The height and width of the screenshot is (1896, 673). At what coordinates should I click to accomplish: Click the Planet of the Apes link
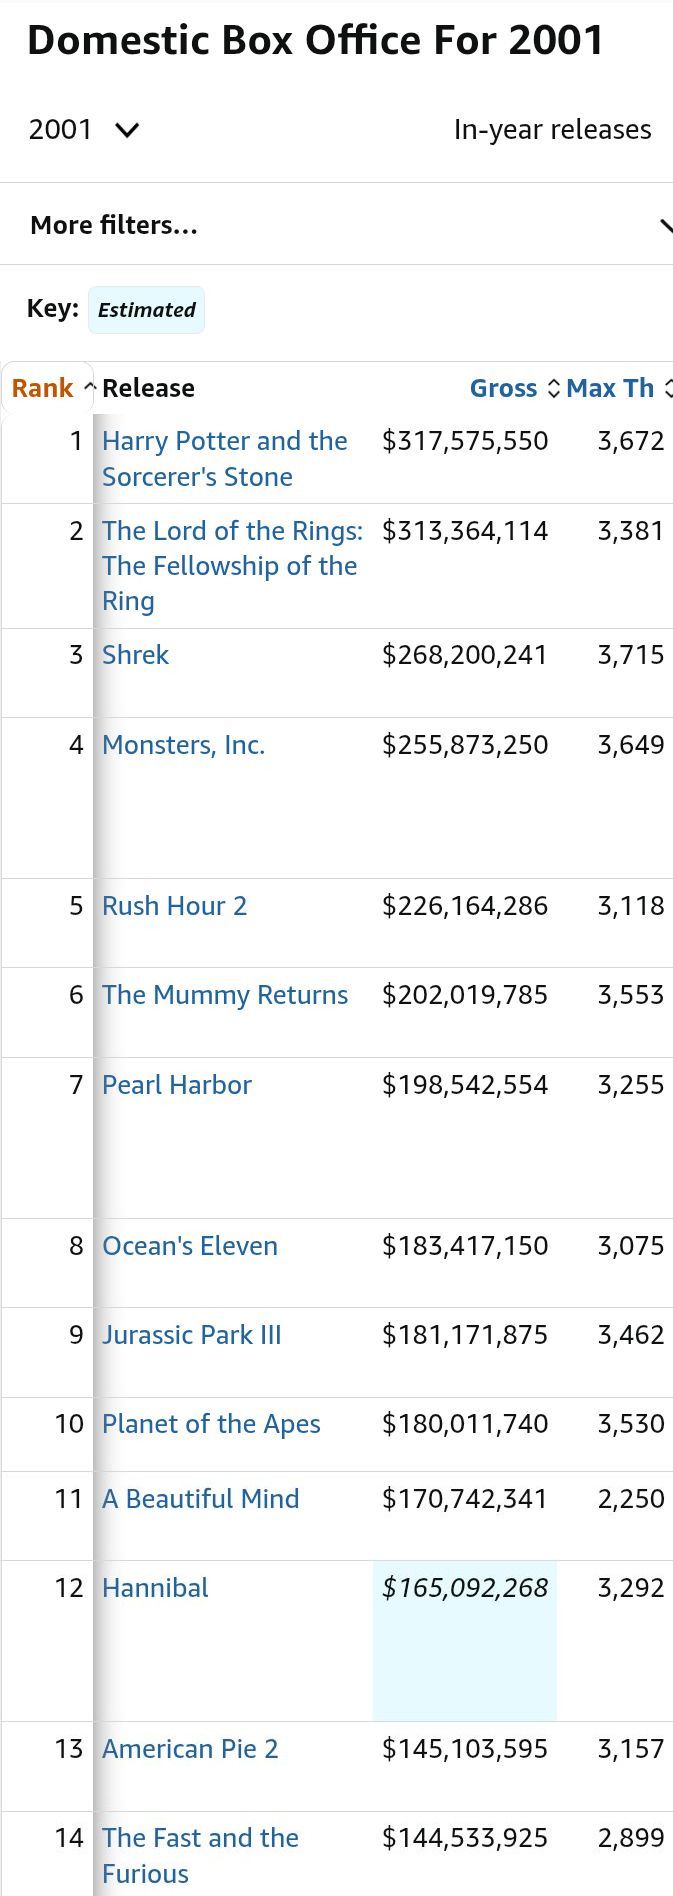point(211,1424)
